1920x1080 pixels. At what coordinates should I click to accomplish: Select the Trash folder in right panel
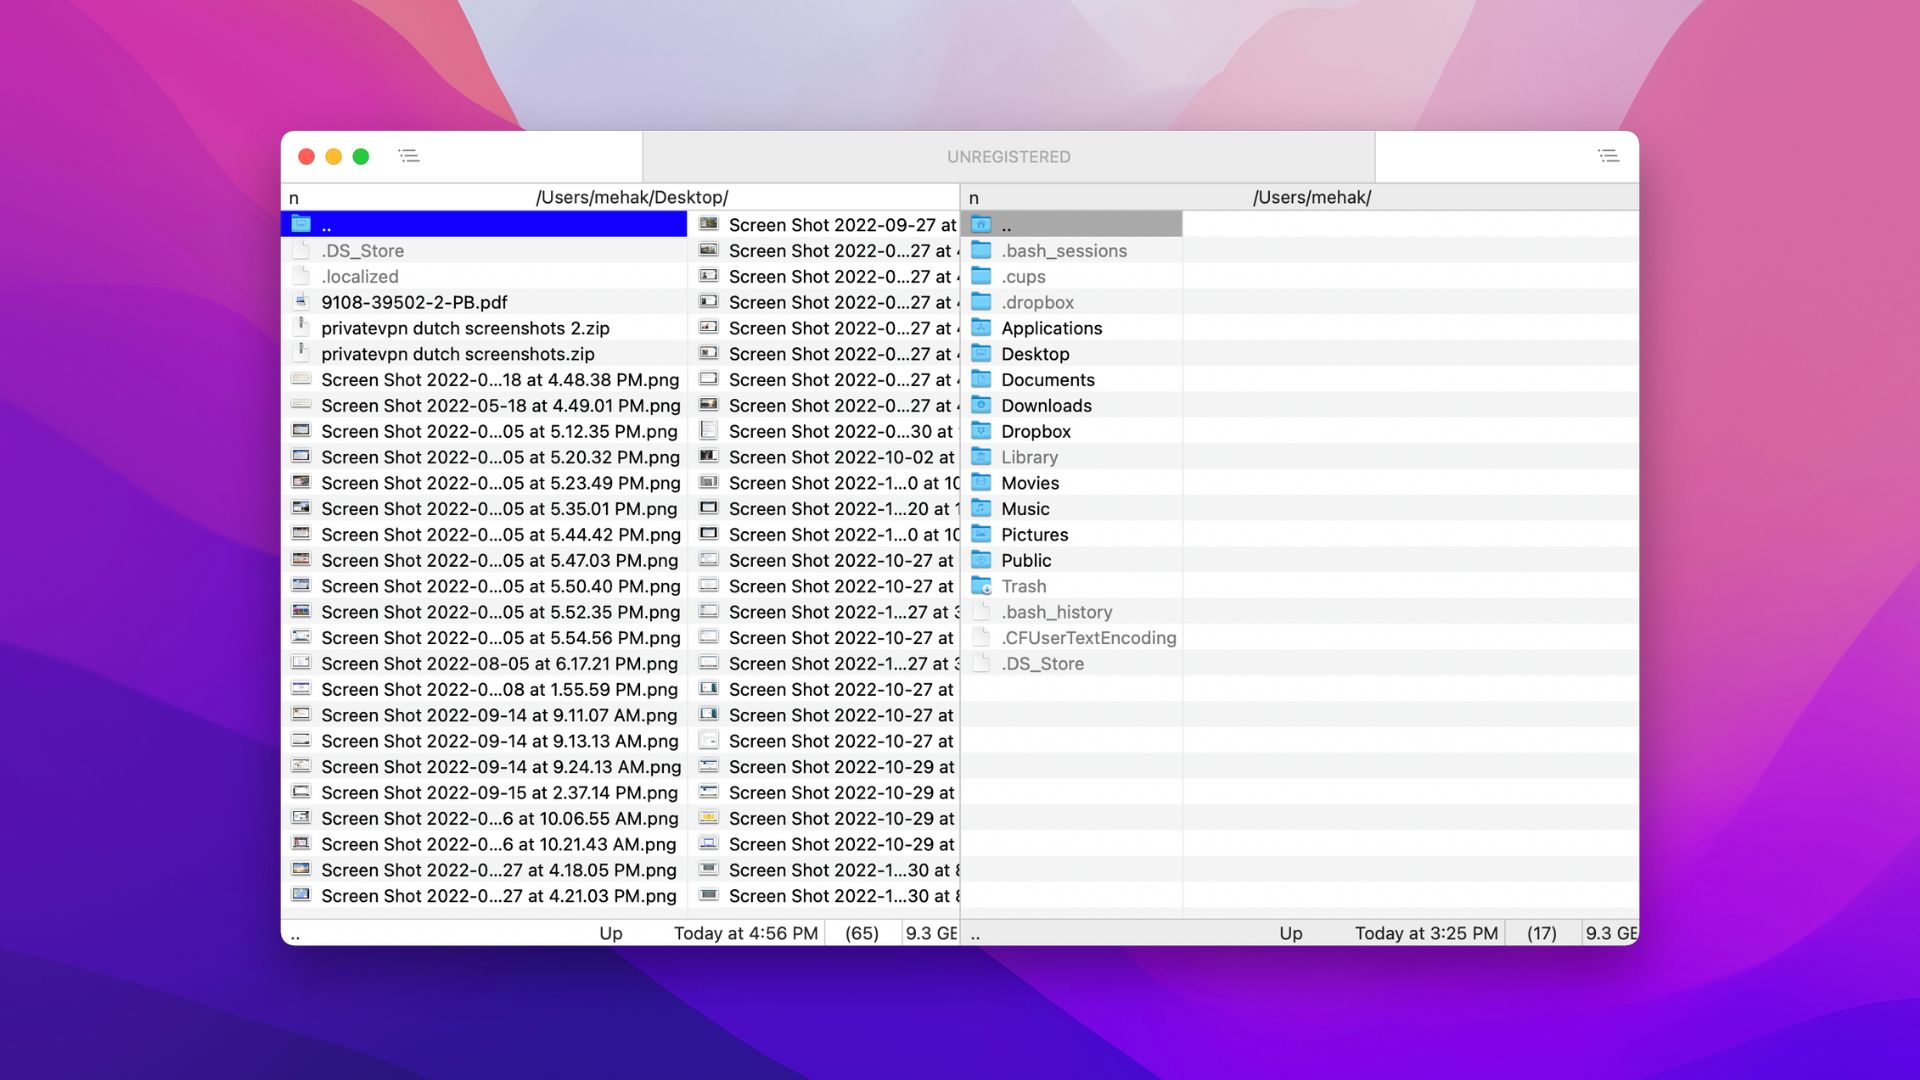click(1023, 587)
